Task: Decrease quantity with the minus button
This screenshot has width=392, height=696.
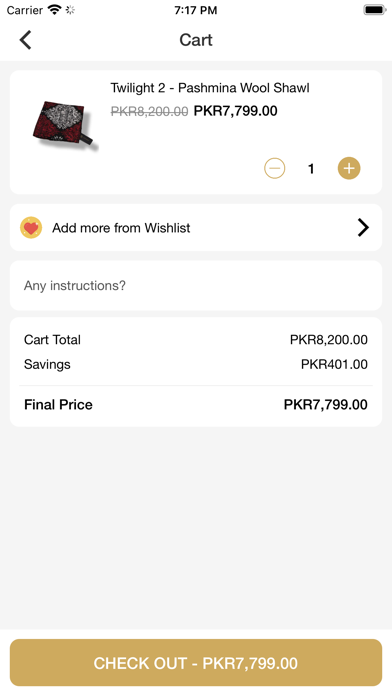Action: coord(275,168)
